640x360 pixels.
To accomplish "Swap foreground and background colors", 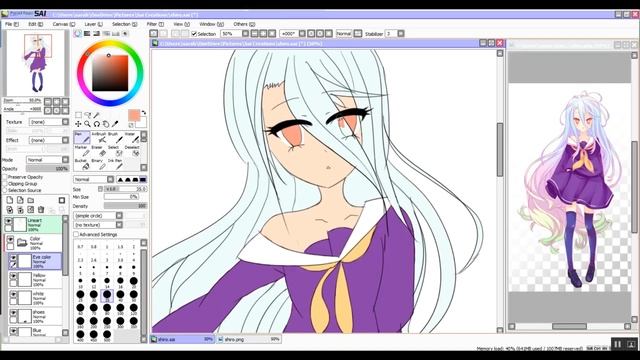I will (x=144, y=112).
